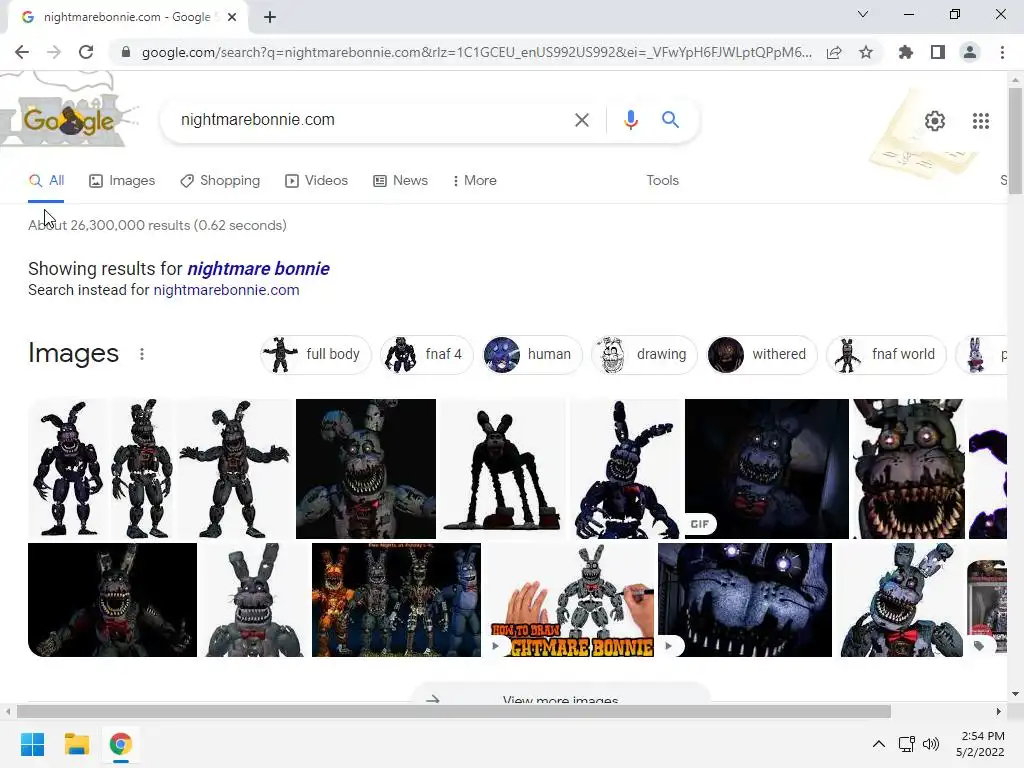Click the results count text
The height and width of the screenshot is (768, 1024).
pos(157,225)
